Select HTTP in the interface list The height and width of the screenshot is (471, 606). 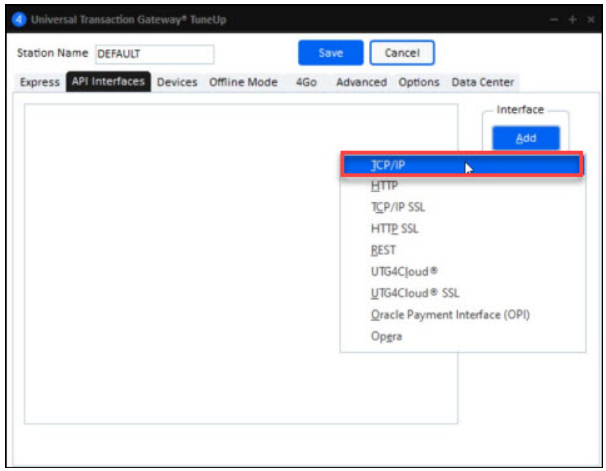point(384,186)
